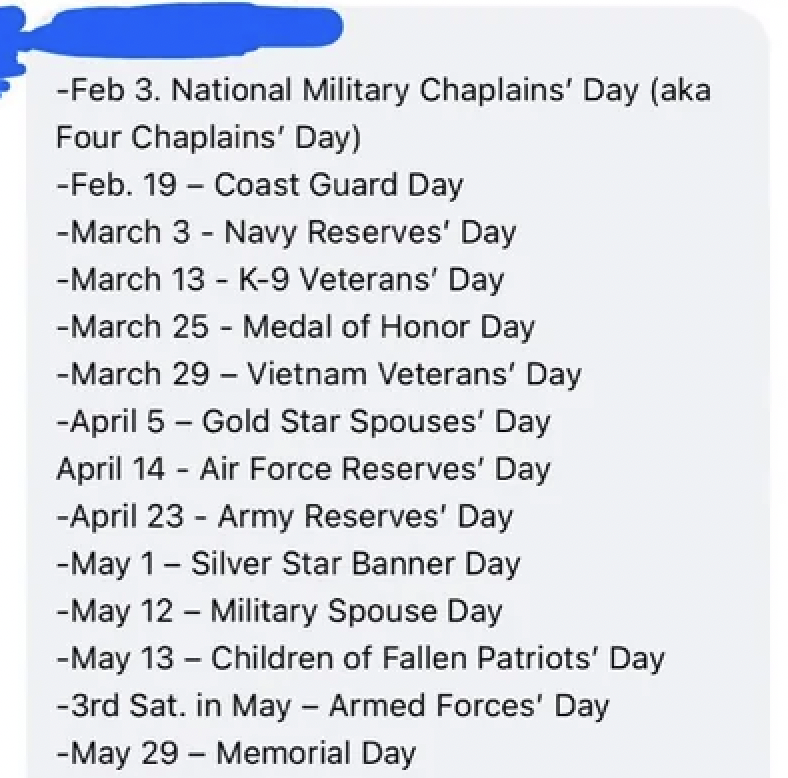Click the April 5 Gold Star Spouses' Day entry
The width and height of the screenshot is (788, 778).
click(304, 422)
